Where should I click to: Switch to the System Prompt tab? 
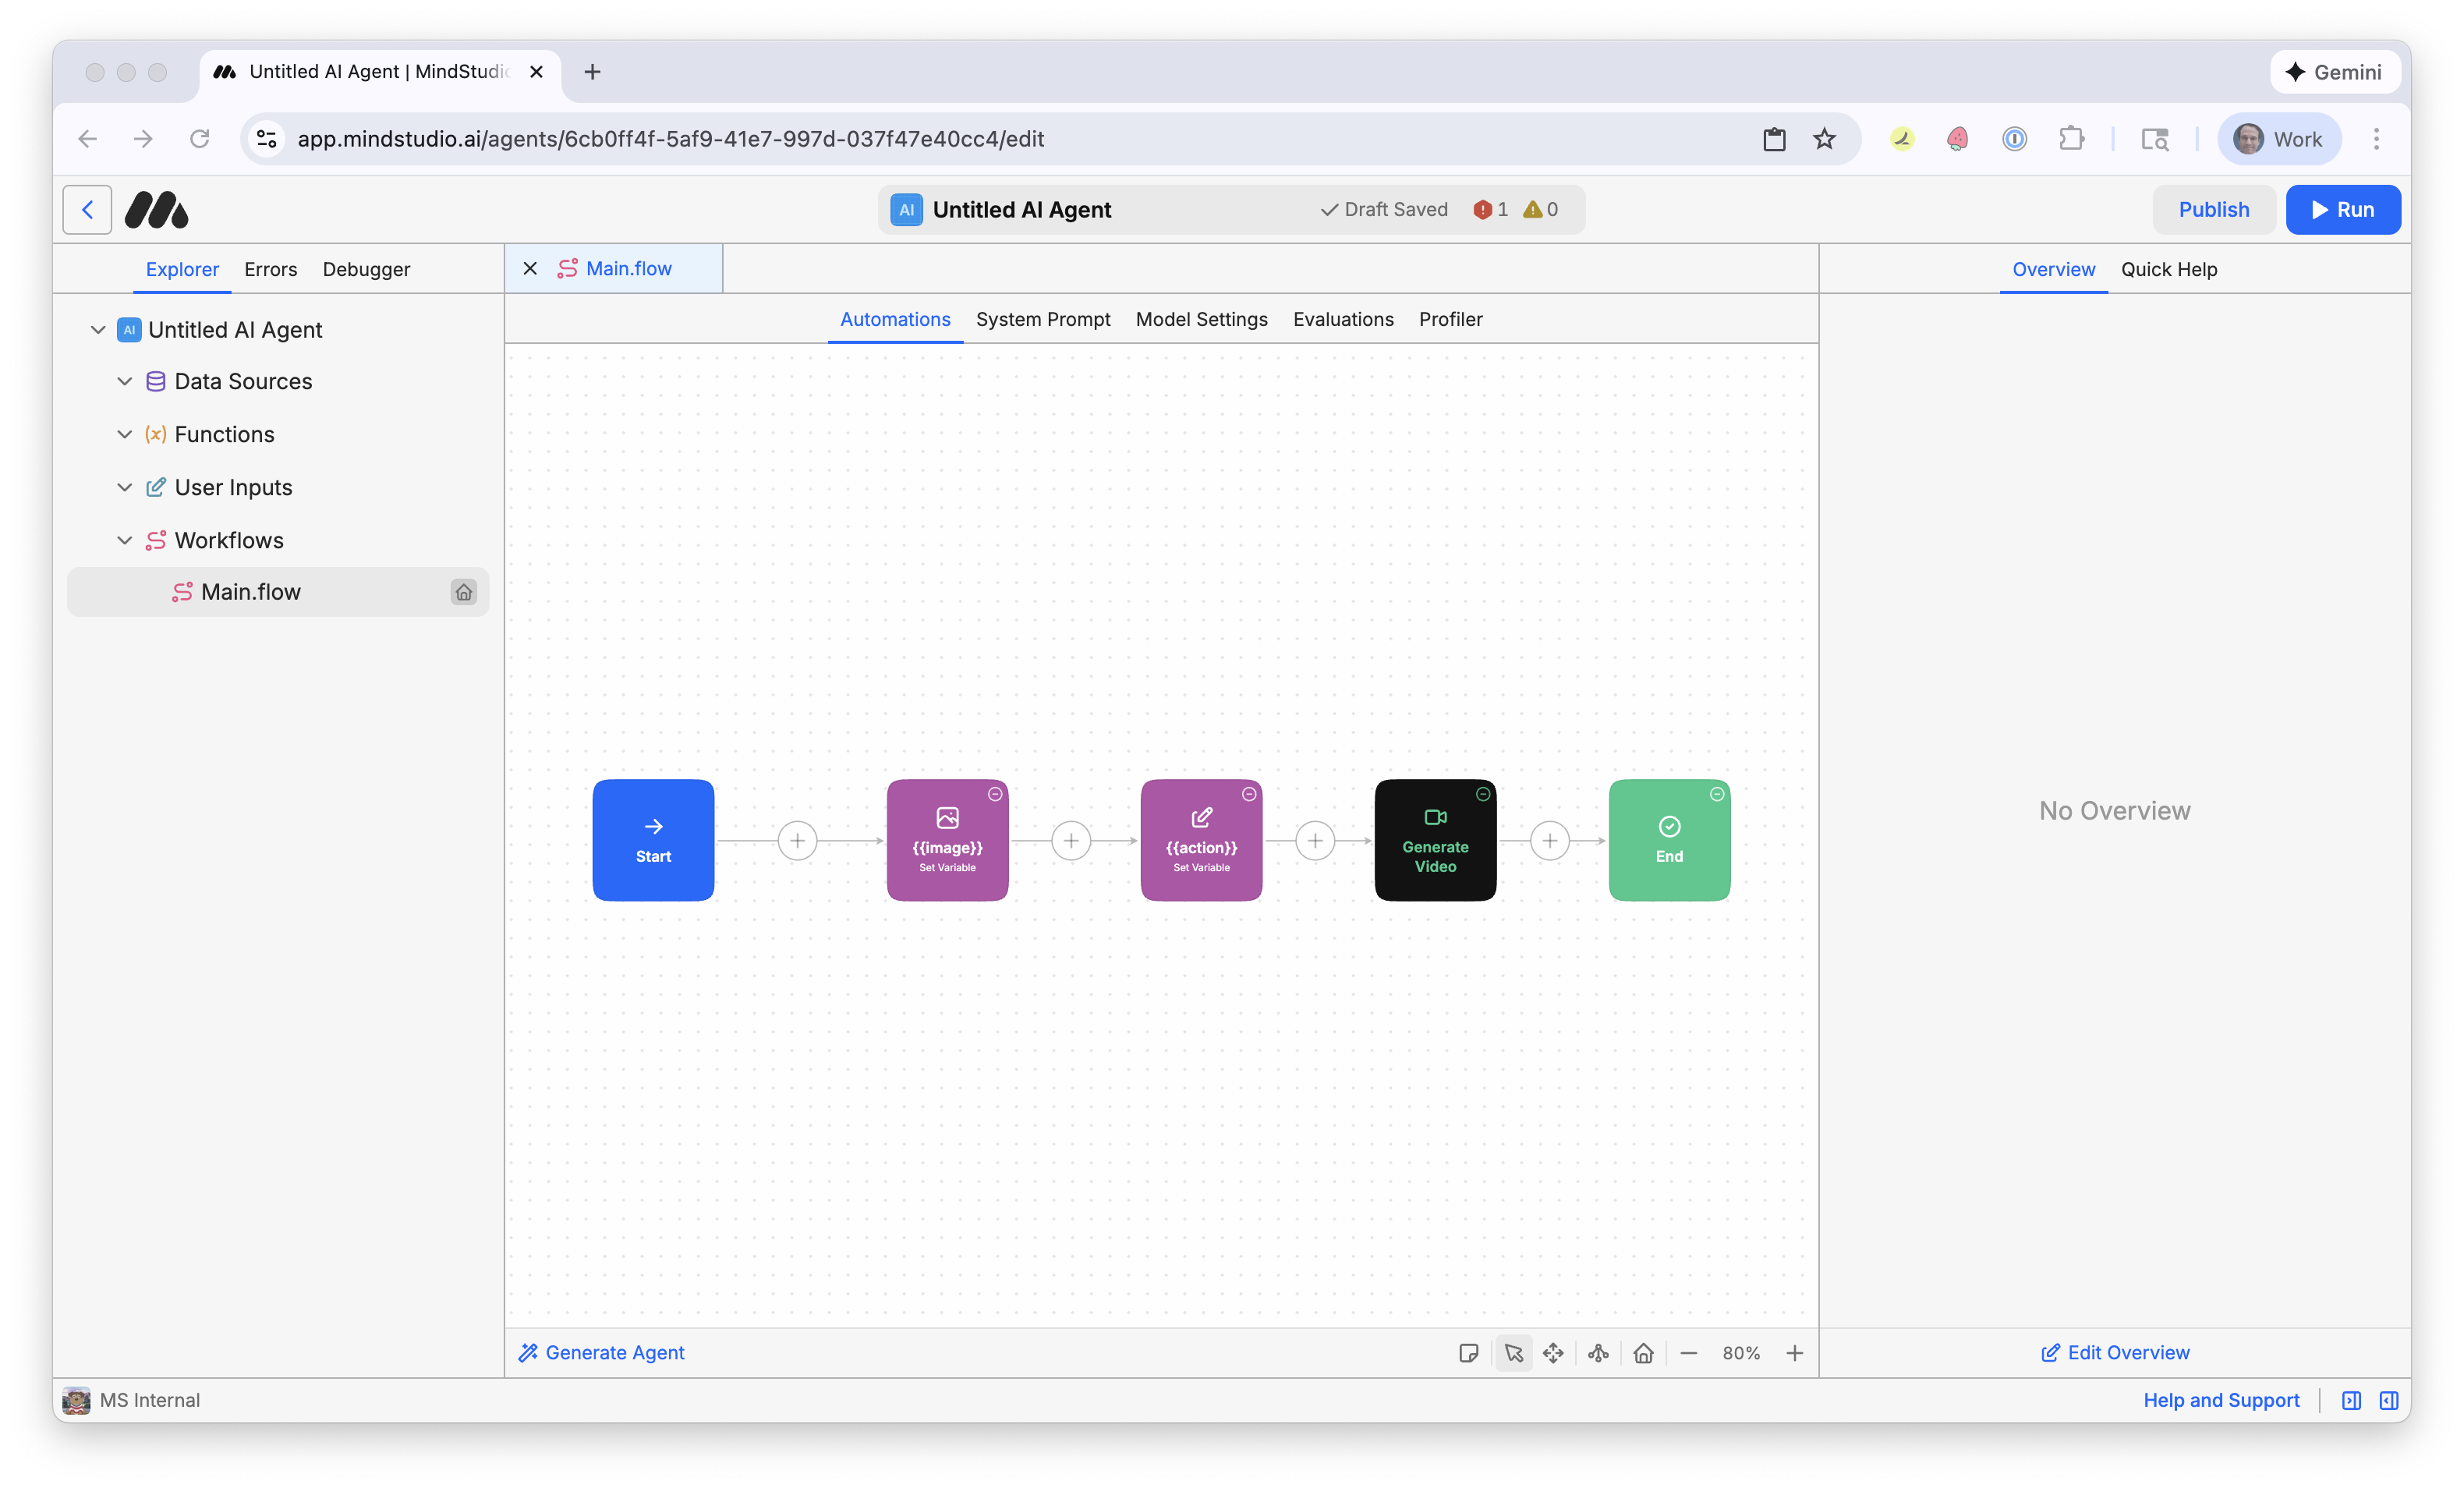click(1043, 319)
